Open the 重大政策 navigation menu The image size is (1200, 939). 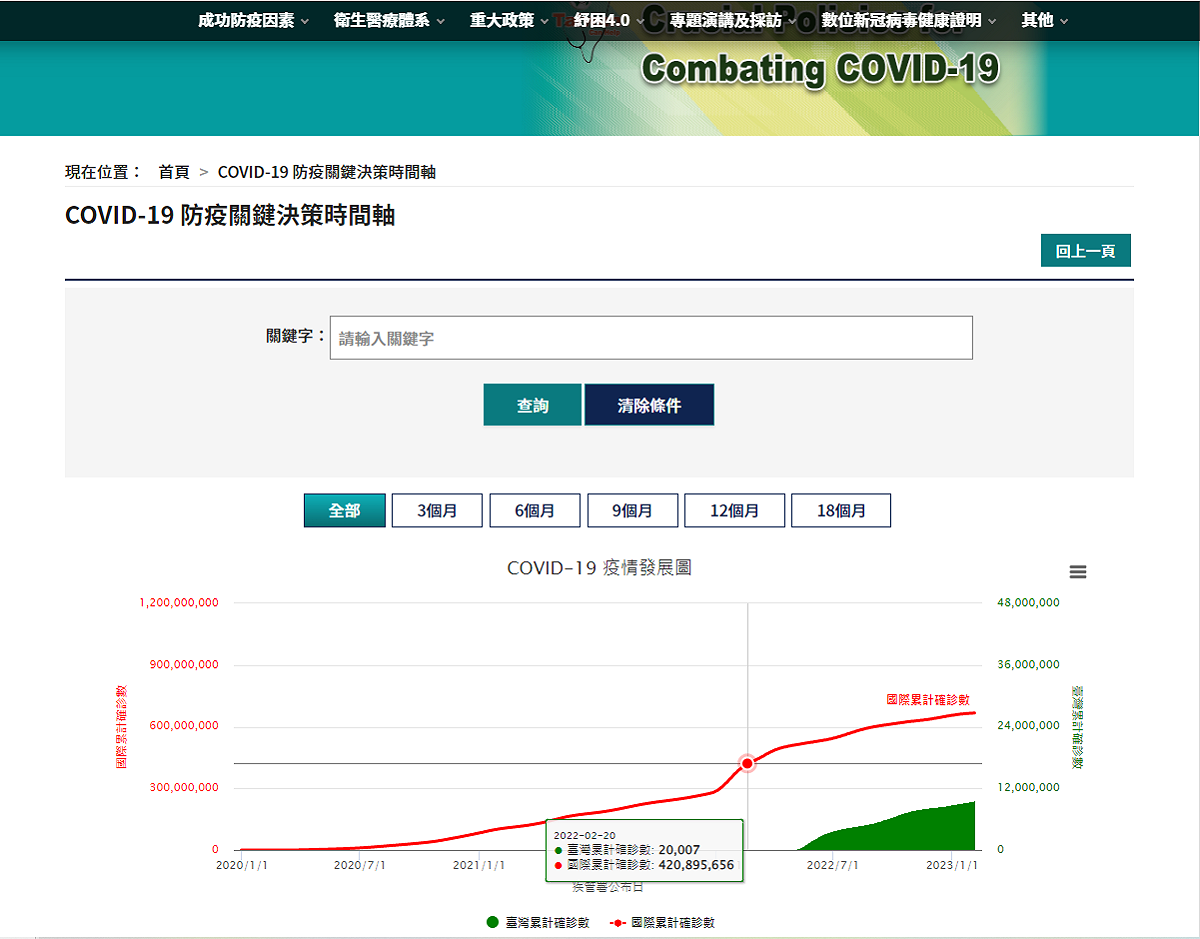[510, 20]
